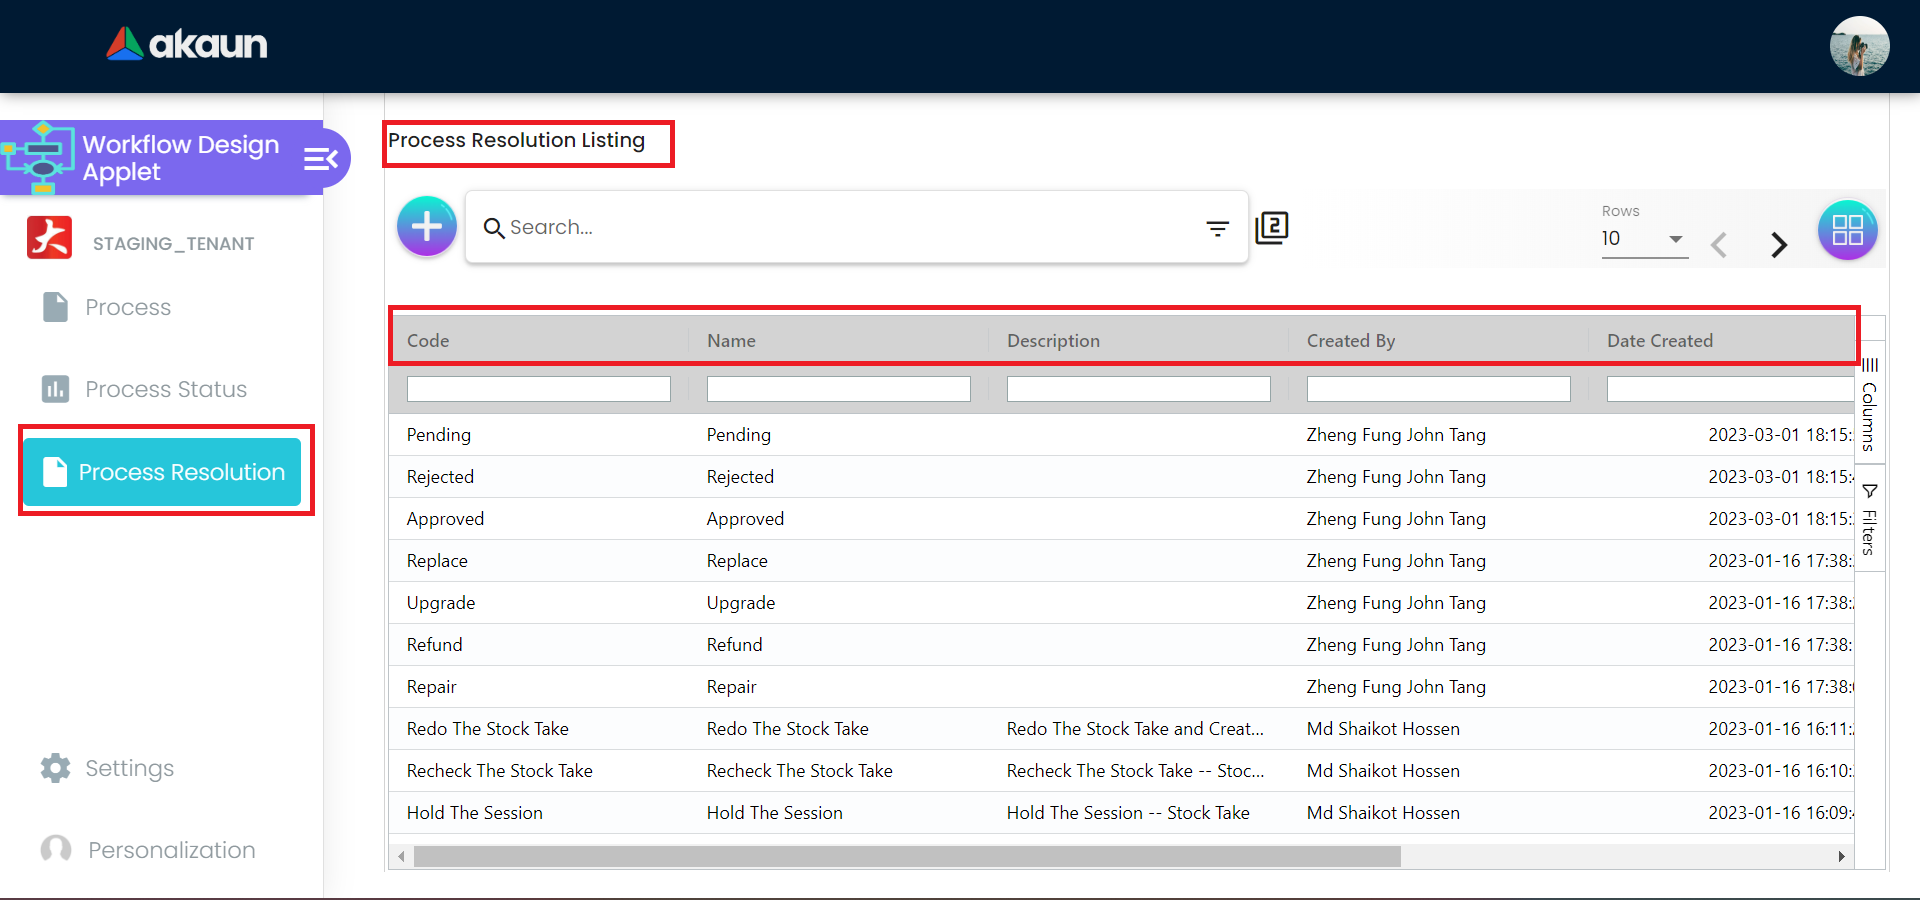Open the Process menu item
Screen dimensions: 1920x900
[128, 307]
